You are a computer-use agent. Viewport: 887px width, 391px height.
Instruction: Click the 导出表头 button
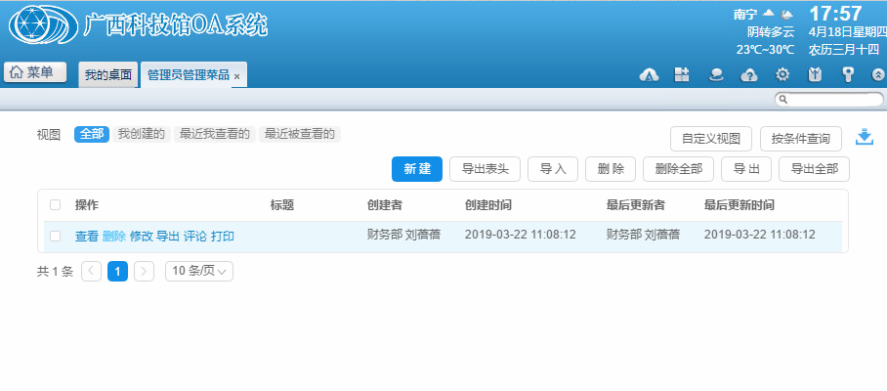click(x=485, y=169)
